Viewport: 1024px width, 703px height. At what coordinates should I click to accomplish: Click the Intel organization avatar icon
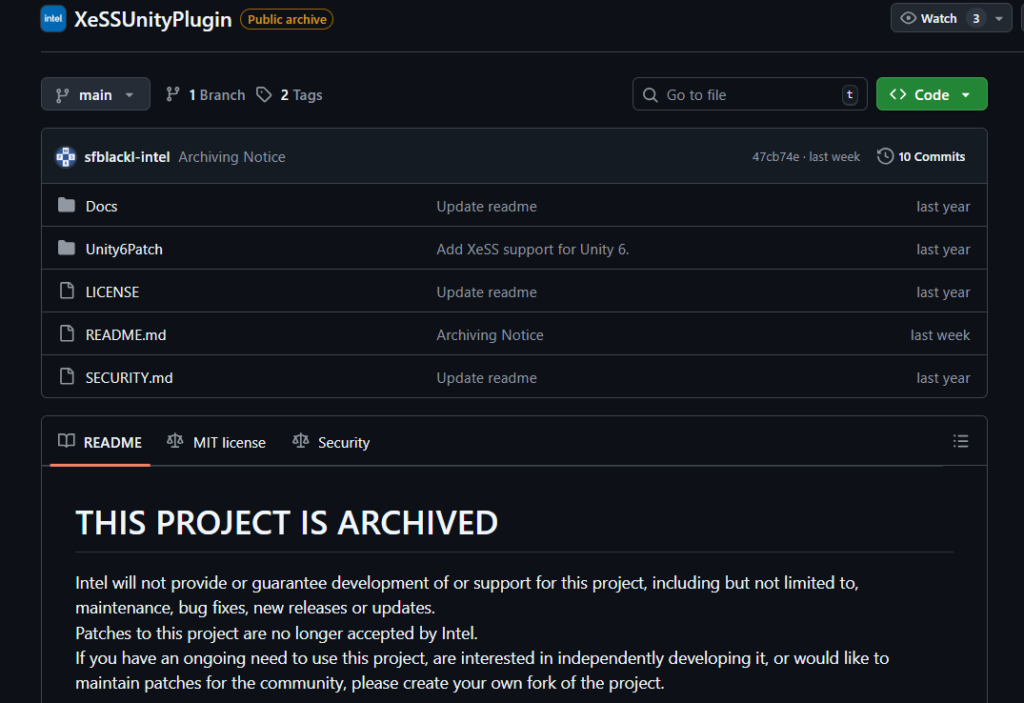click(x=53, y=19)
